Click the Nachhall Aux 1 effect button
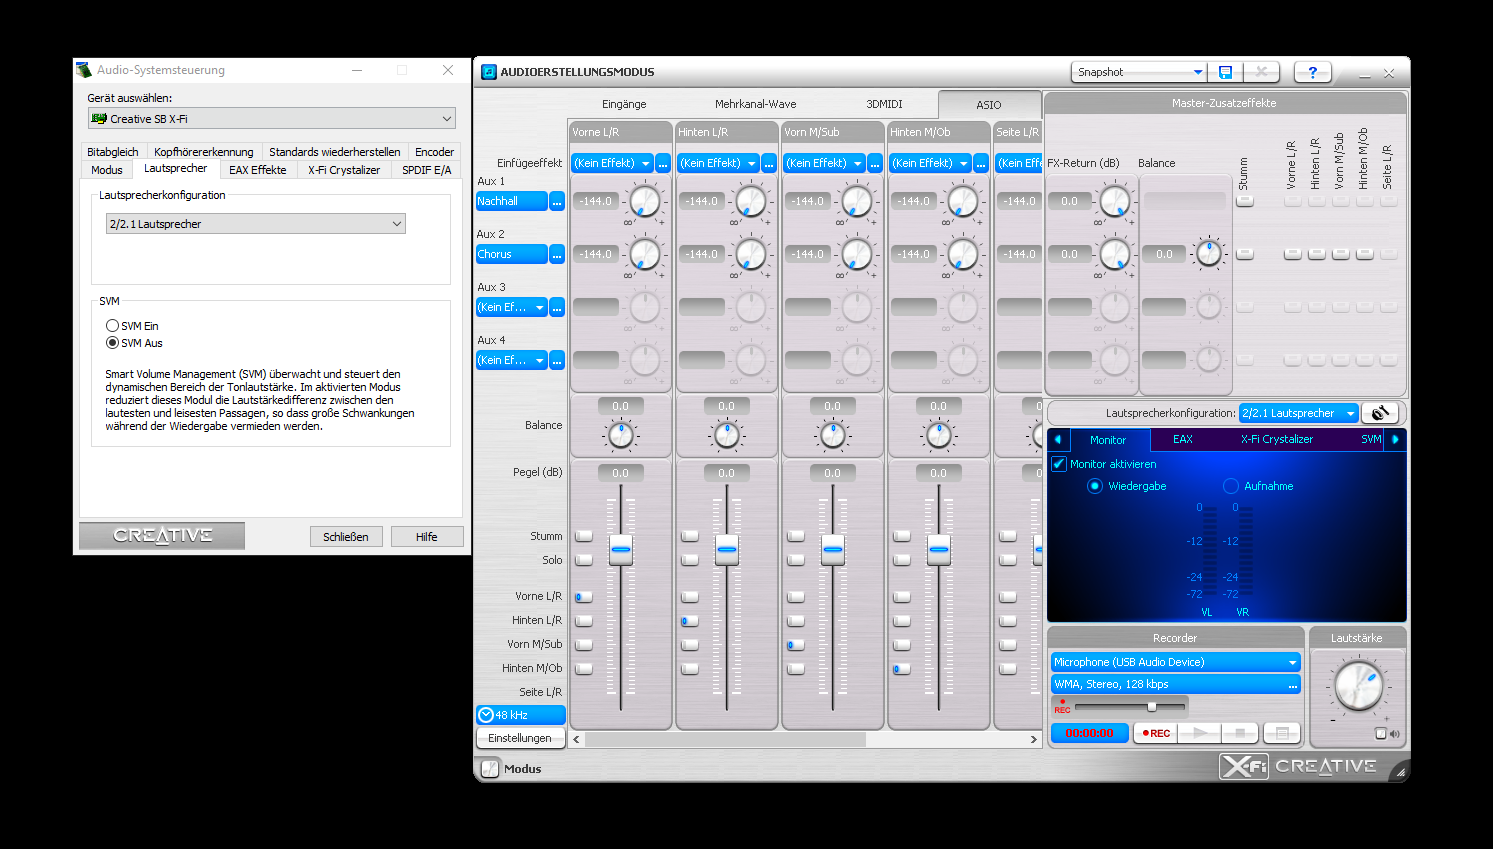This screenshot has width=1493, height=849. tap(511, 202)
